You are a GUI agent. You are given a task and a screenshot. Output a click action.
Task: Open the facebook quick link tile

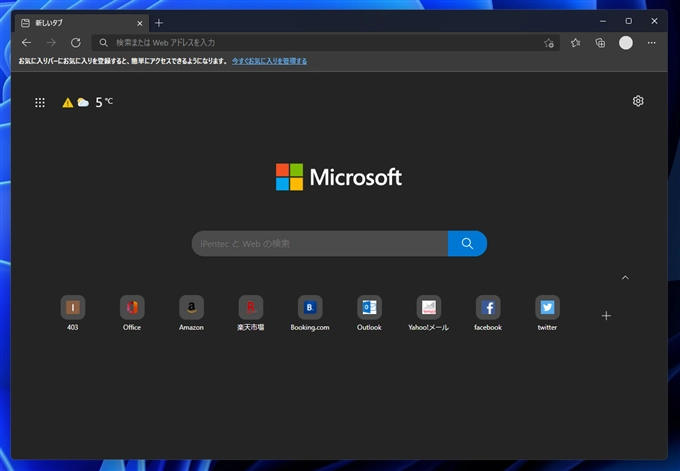488,307
